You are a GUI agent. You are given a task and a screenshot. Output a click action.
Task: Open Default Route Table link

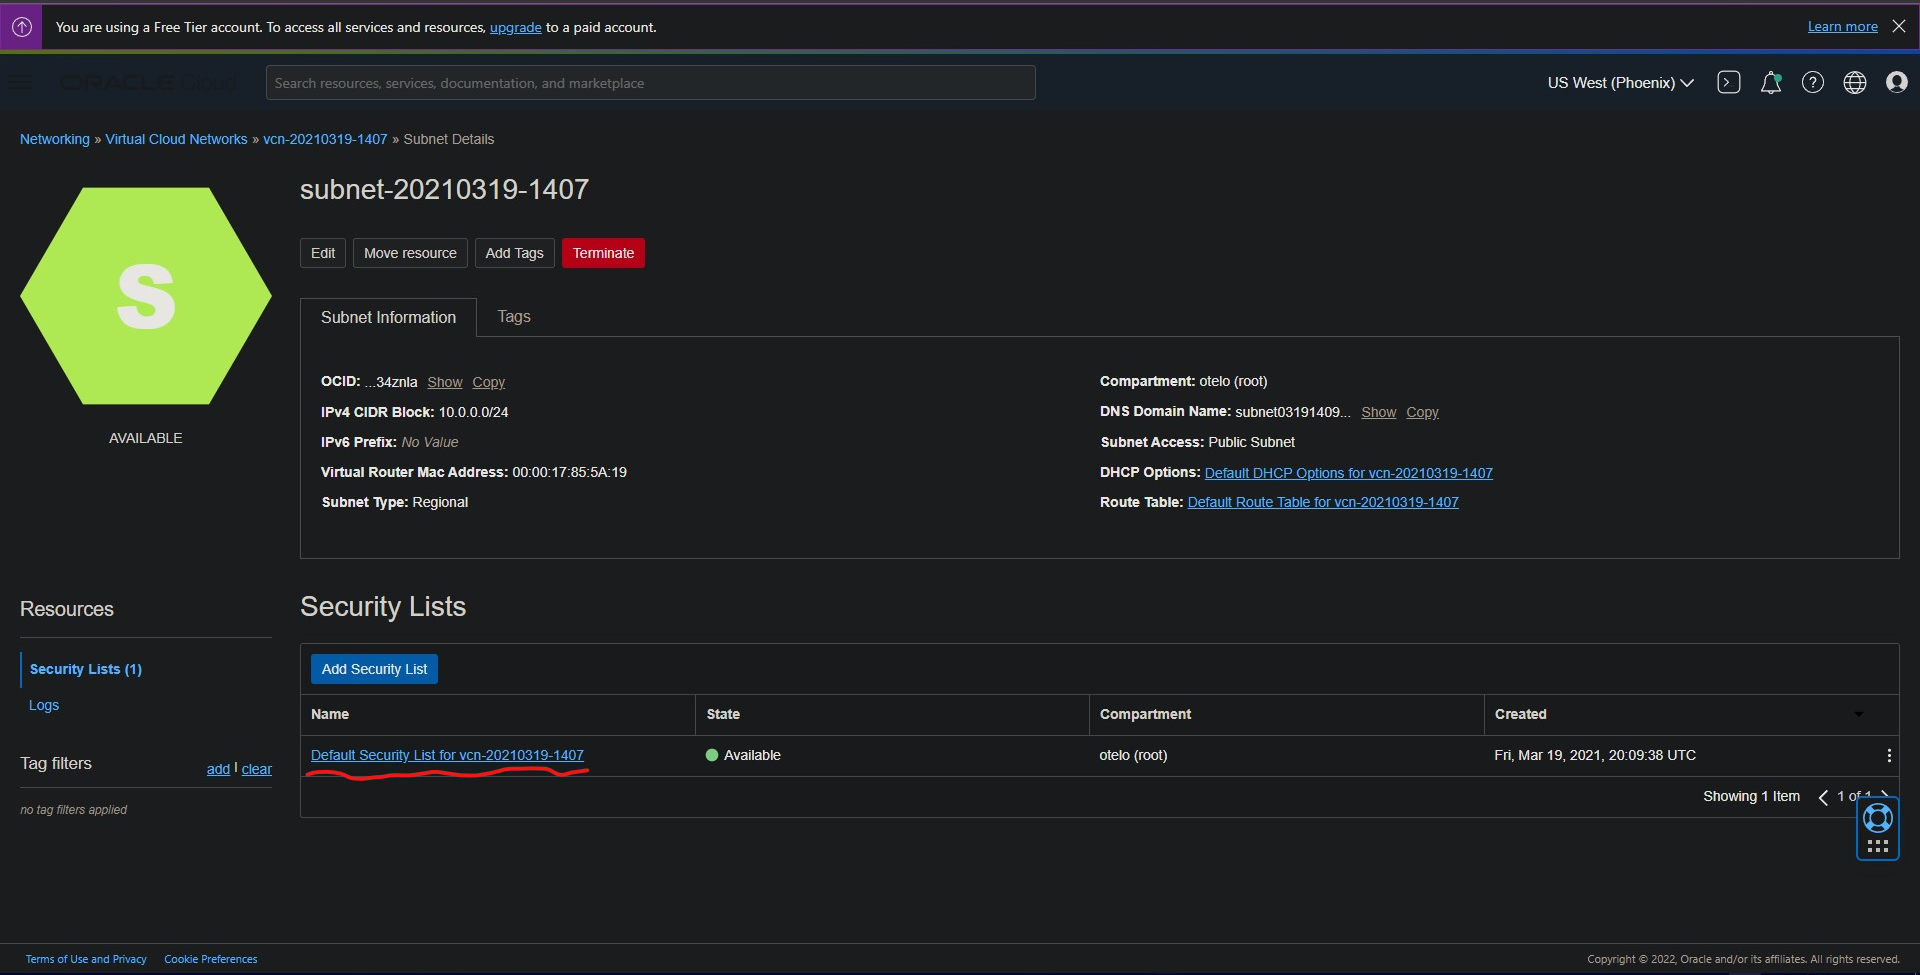[1323, 502]
